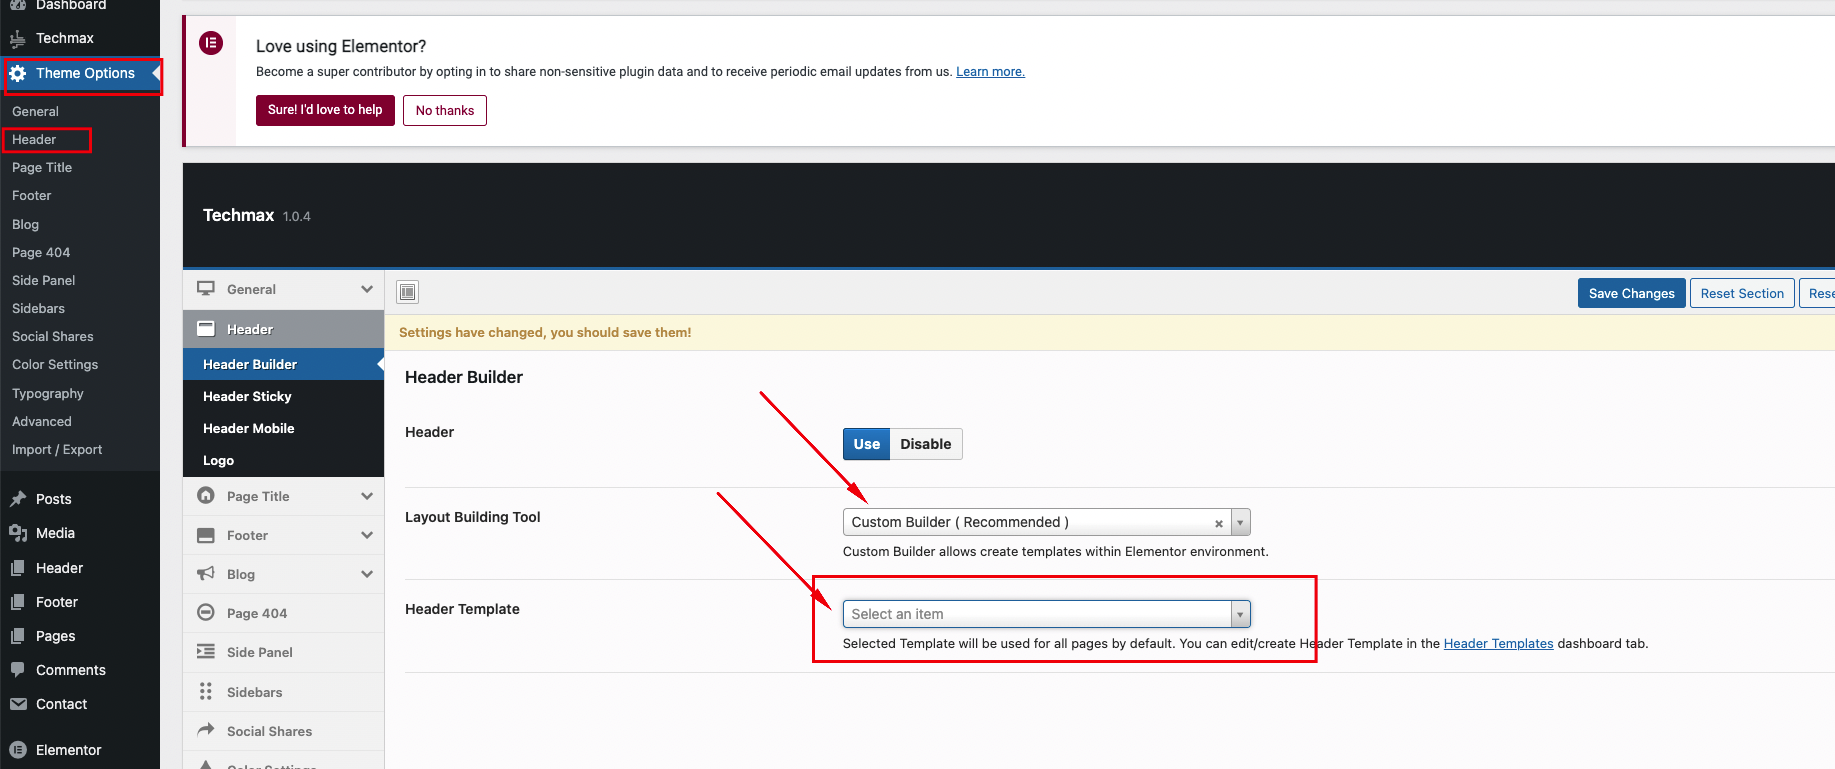This screenshot has width=1835, height=769.
Task: Click the Posts pin icon
Action: (18, 499)
